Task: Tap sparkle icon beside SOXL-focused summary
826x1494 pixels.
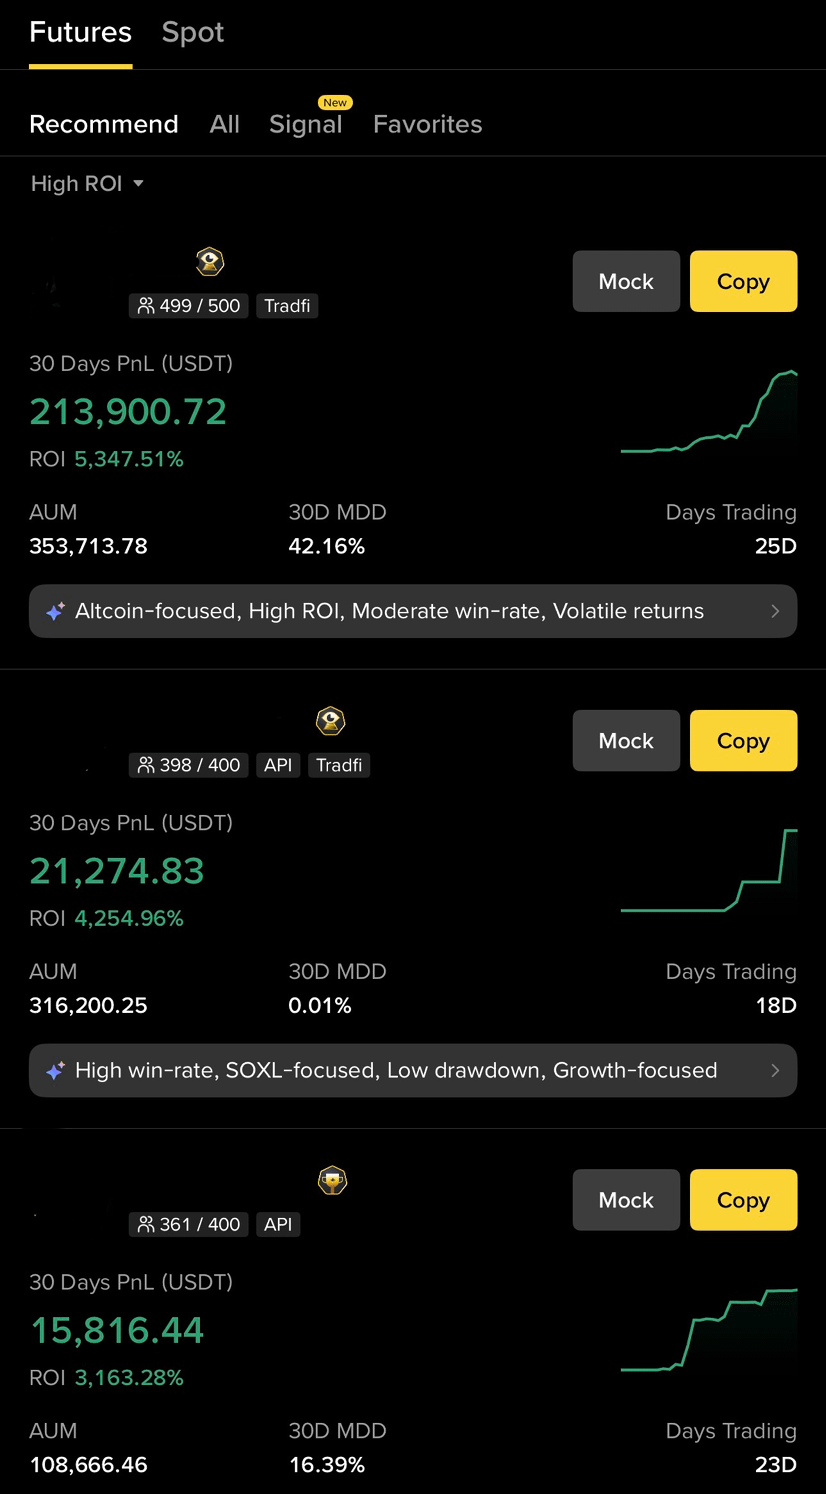Action: tap(56, 1070)
